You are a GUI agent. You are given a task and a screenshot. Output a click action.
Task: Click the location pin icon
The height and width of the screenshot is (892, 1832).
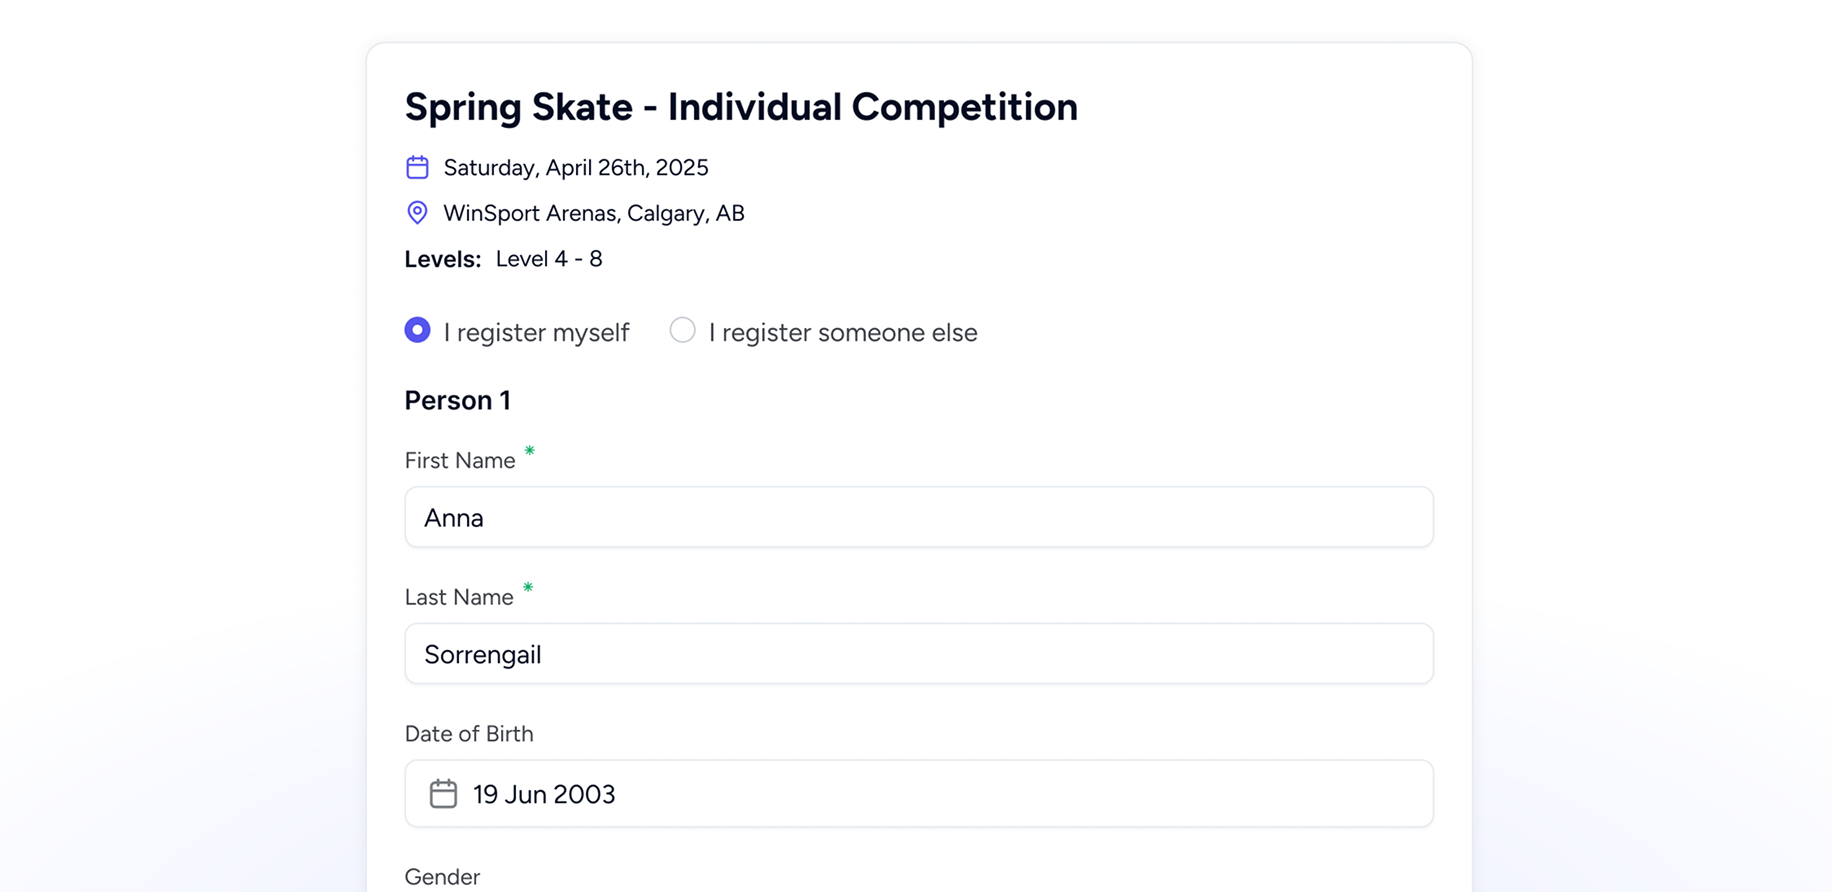point(417,213)
